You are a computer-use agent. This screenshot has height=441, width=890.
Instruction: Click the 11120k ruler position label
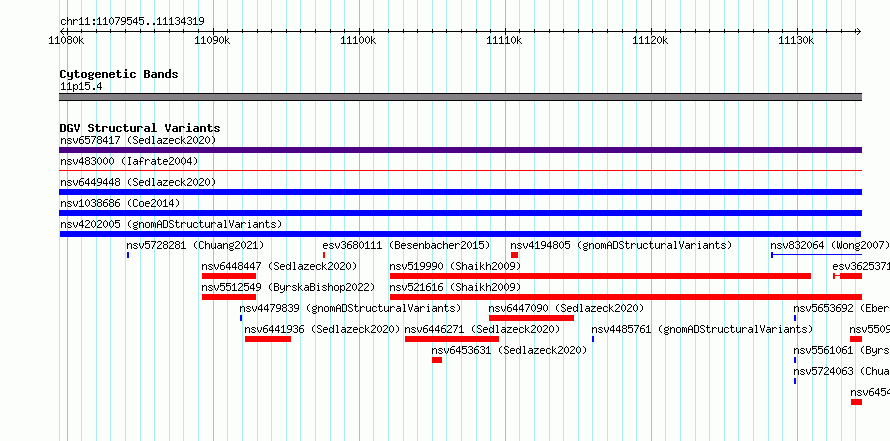pos(650,41)
